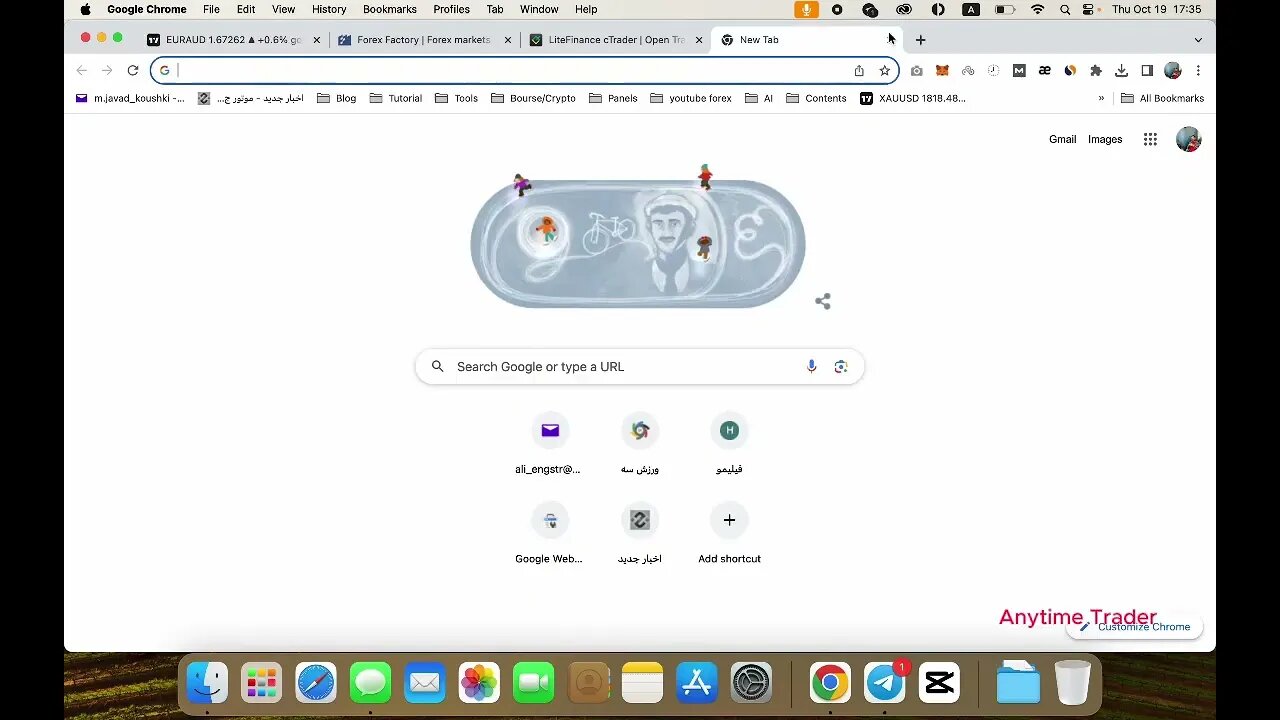1280x720 pixels.
Task: Click the orange microphone menu bar icon
Action: coord(806,9)
